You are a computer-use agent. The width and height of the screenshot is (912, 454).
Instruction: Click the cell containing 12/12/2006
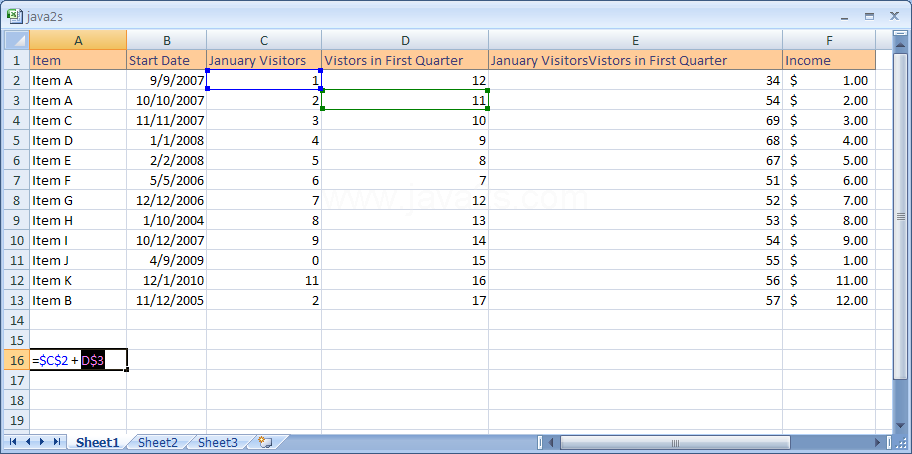coord(166,201)
